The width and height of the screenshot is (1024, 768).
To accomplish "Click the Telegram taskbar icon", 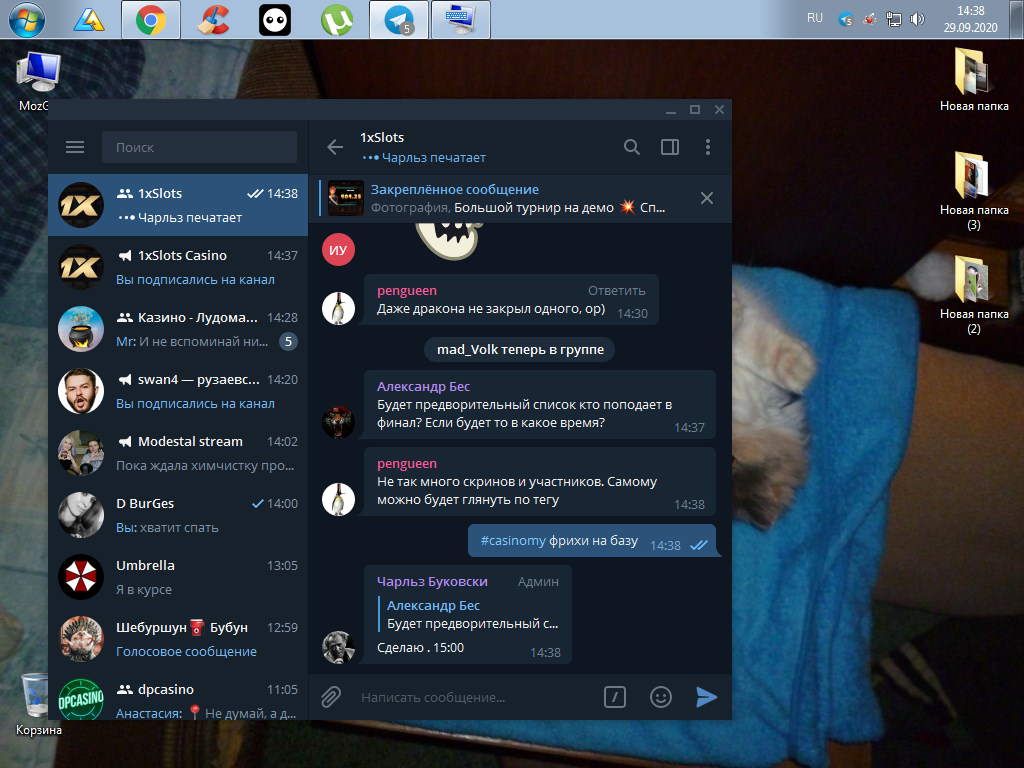I will 399,20.
